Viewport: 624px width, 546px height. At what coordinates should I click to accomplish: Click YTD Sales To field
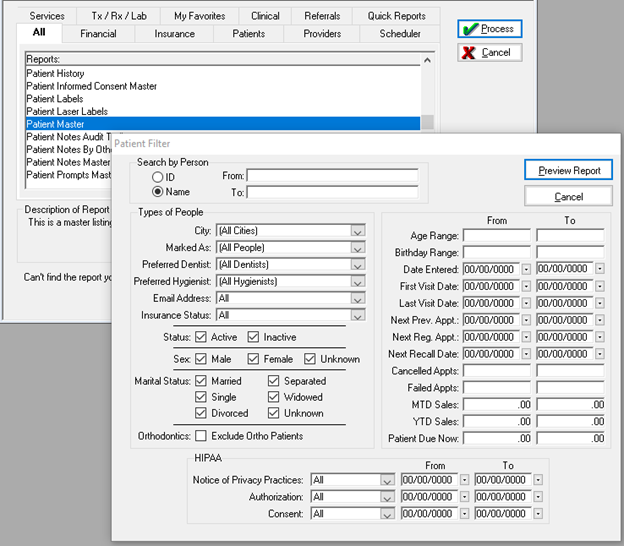click(x=570, y=421)
